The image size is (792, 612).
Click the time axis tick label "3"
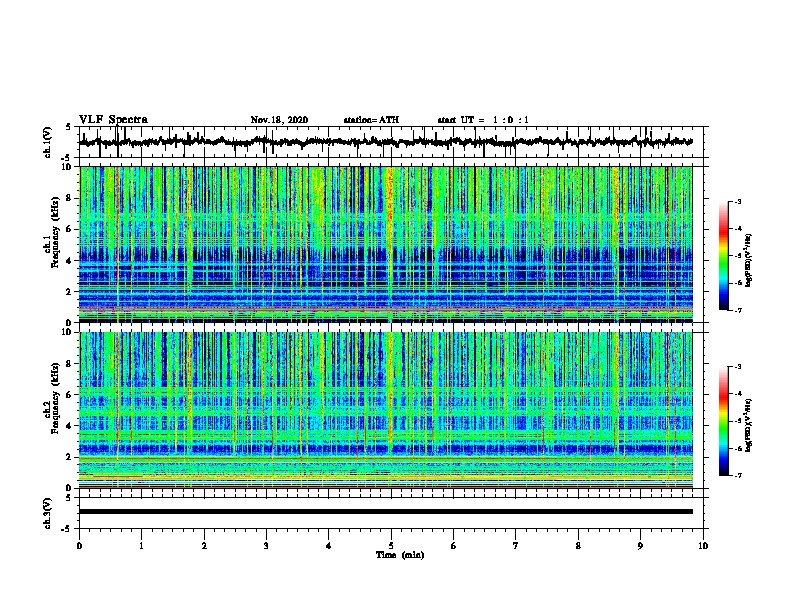(x=266, y=546)
